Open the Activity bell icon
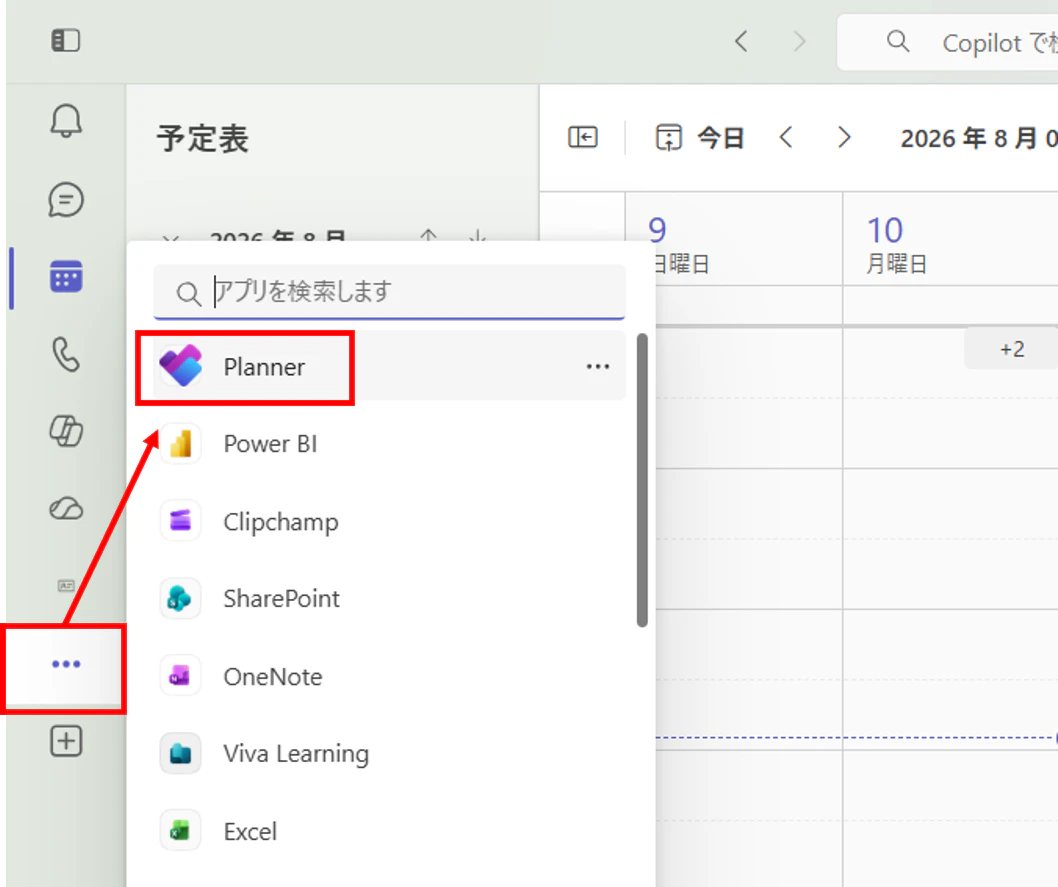The height and width of the screenshot is (887, 1058). (66, 121)
